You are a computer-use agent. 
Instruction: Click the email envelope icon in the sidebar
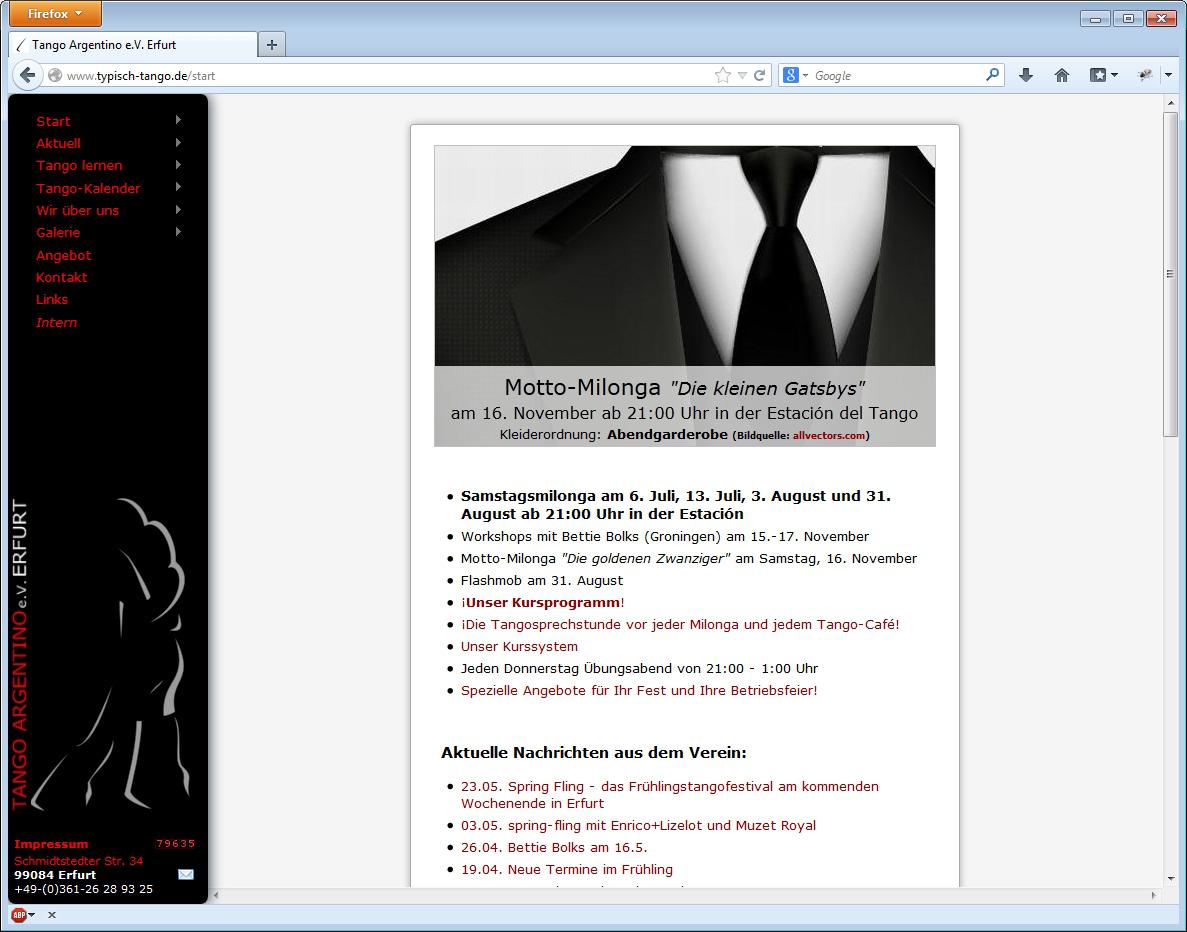click(x=185, y=874)
